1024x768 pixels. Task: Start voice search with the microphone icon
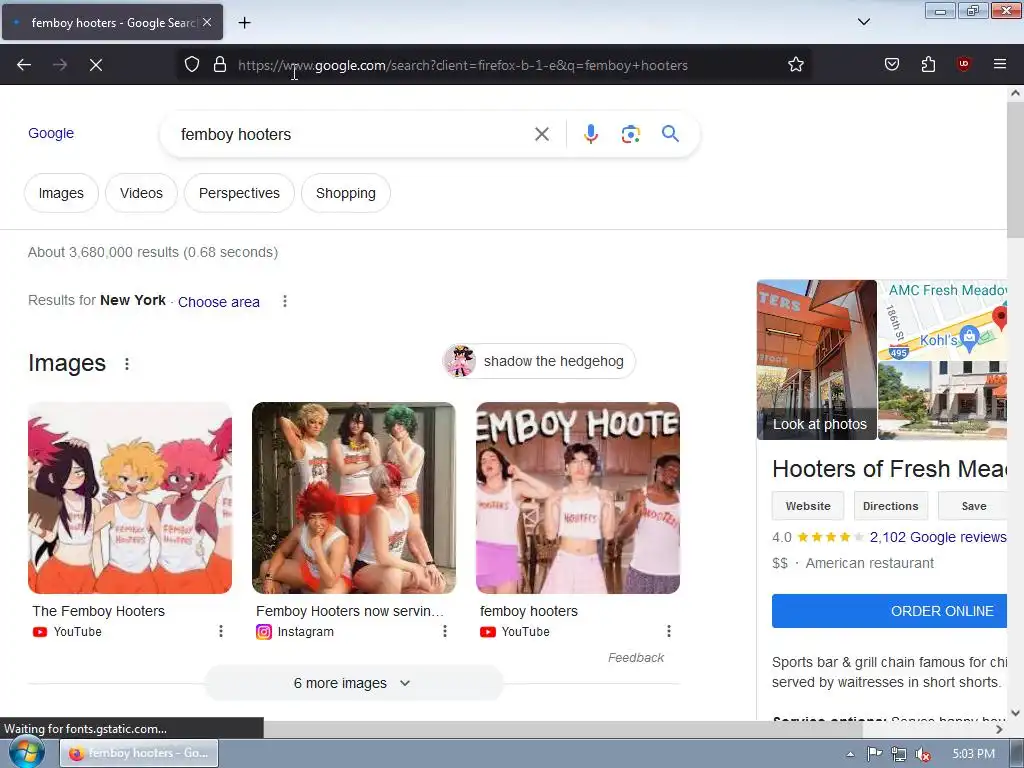(590, 134)
